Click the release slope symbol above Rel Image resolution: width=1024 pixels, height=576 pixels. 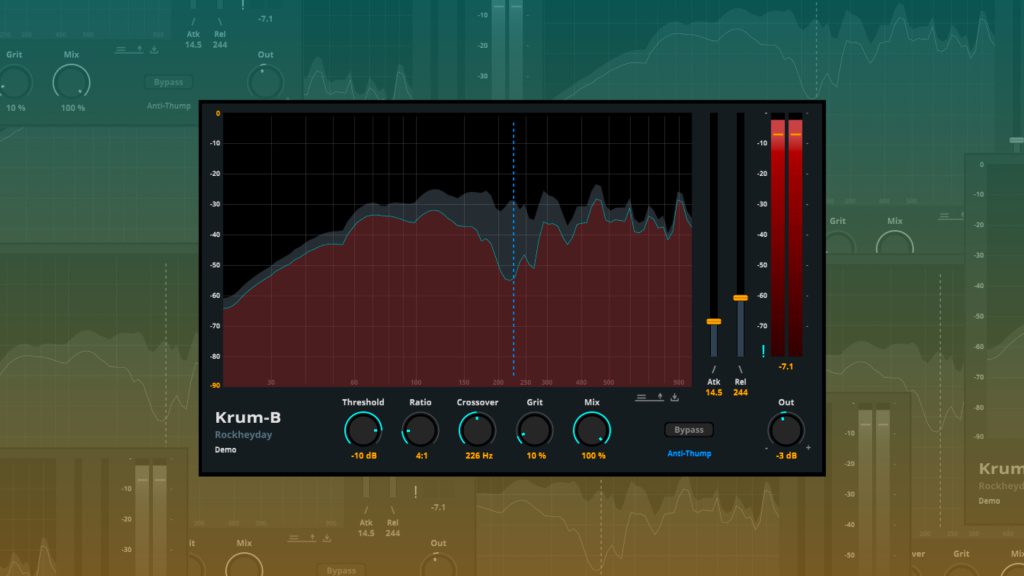pos(740,370)
